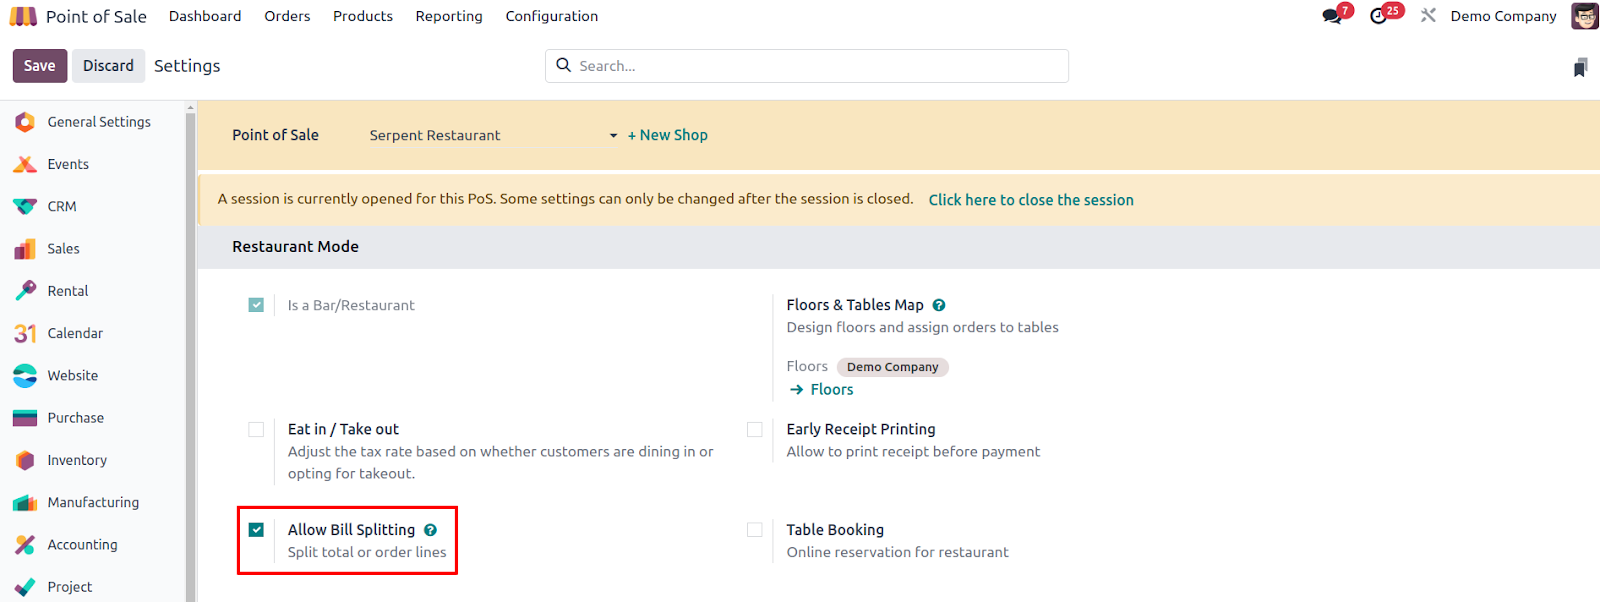The image size is (1600, 602).
Task: Open the messages chat icon
Action: pyautogui.click(x=1331, y=16)
